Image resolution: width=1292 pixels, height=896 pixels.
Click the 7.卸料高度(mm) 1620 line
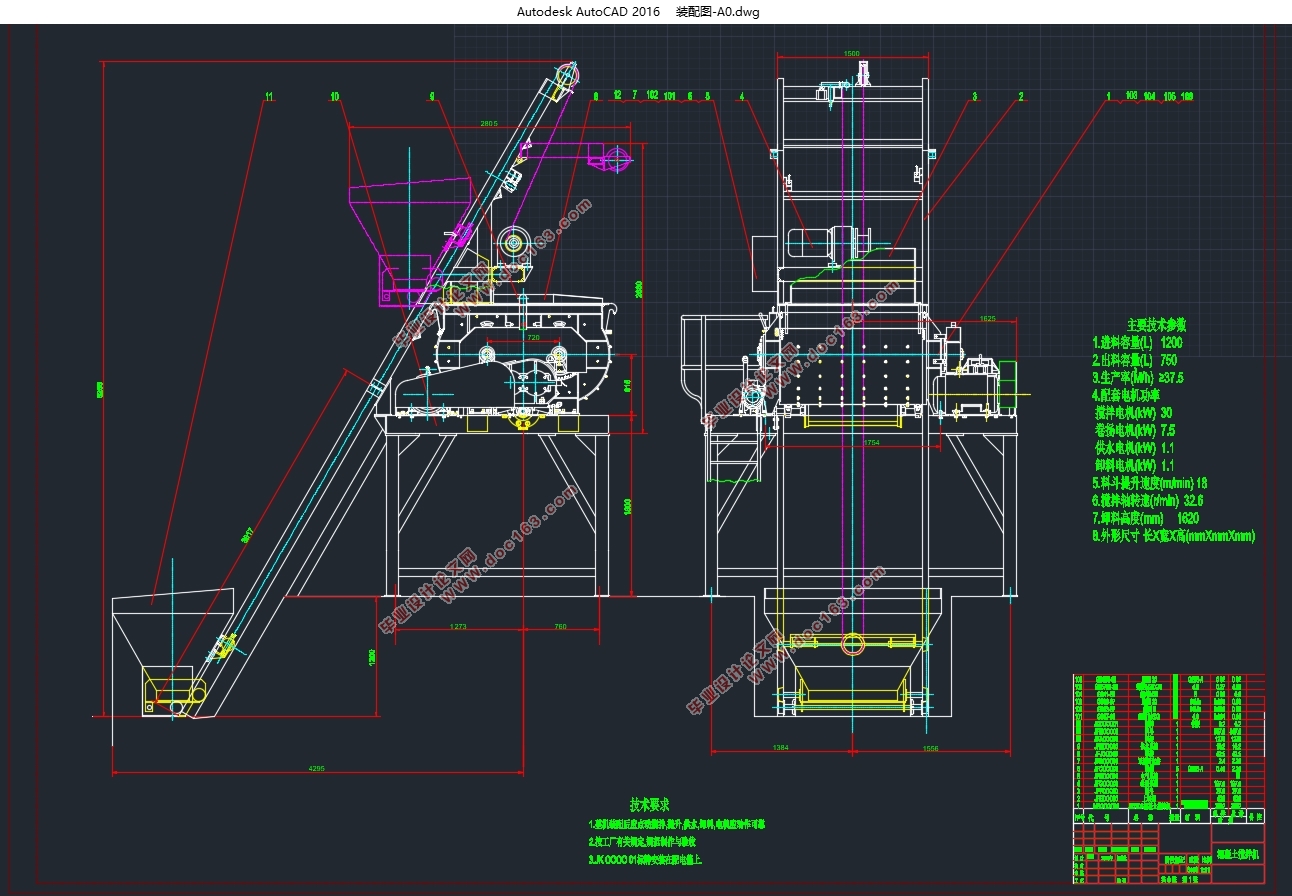click(x=1146, y=518)
